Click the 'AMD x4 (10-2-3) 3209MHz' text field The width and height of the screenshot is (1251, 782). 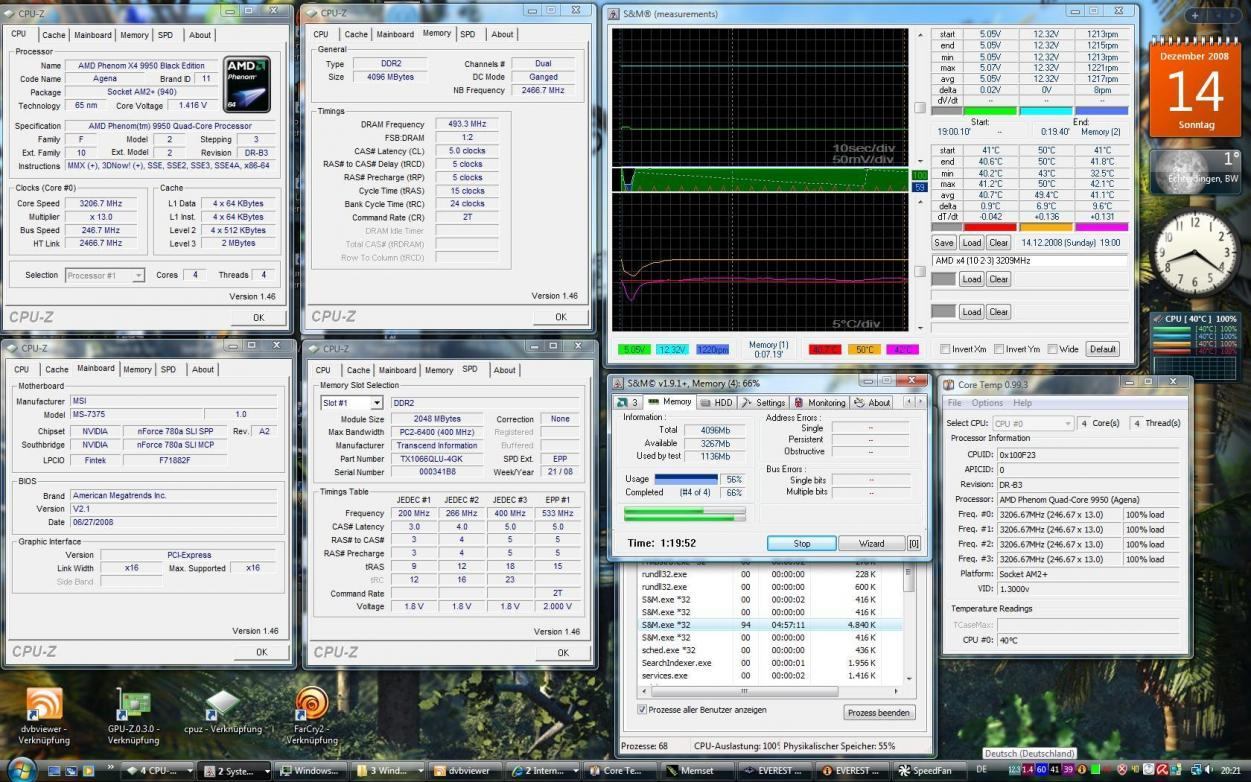tap(1029, 260)
